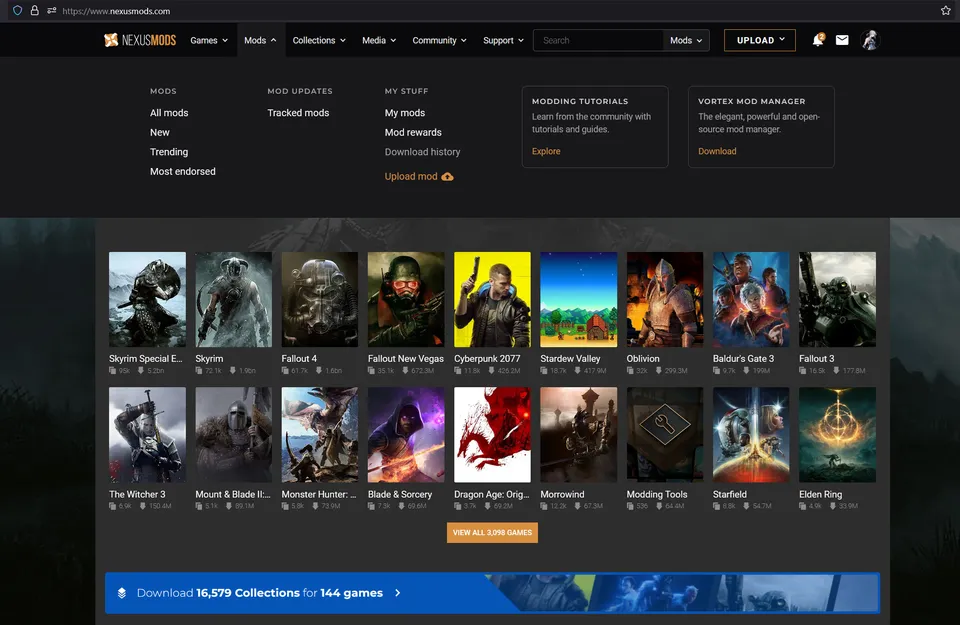Screen dimensions: 960x625
Task: Select Most endorsed in the menu
Action: click(182, 171)
